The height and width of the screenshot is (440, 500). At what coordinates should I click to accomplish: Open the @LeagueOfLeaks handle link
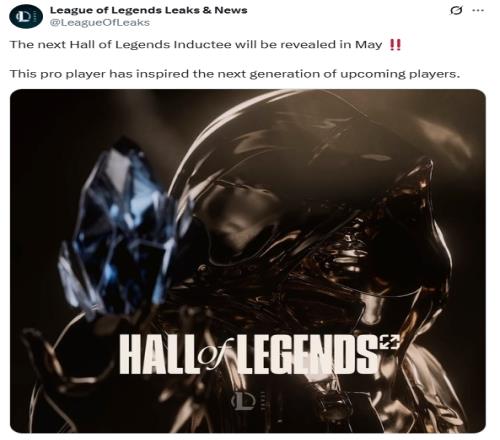tap(100, 23)
